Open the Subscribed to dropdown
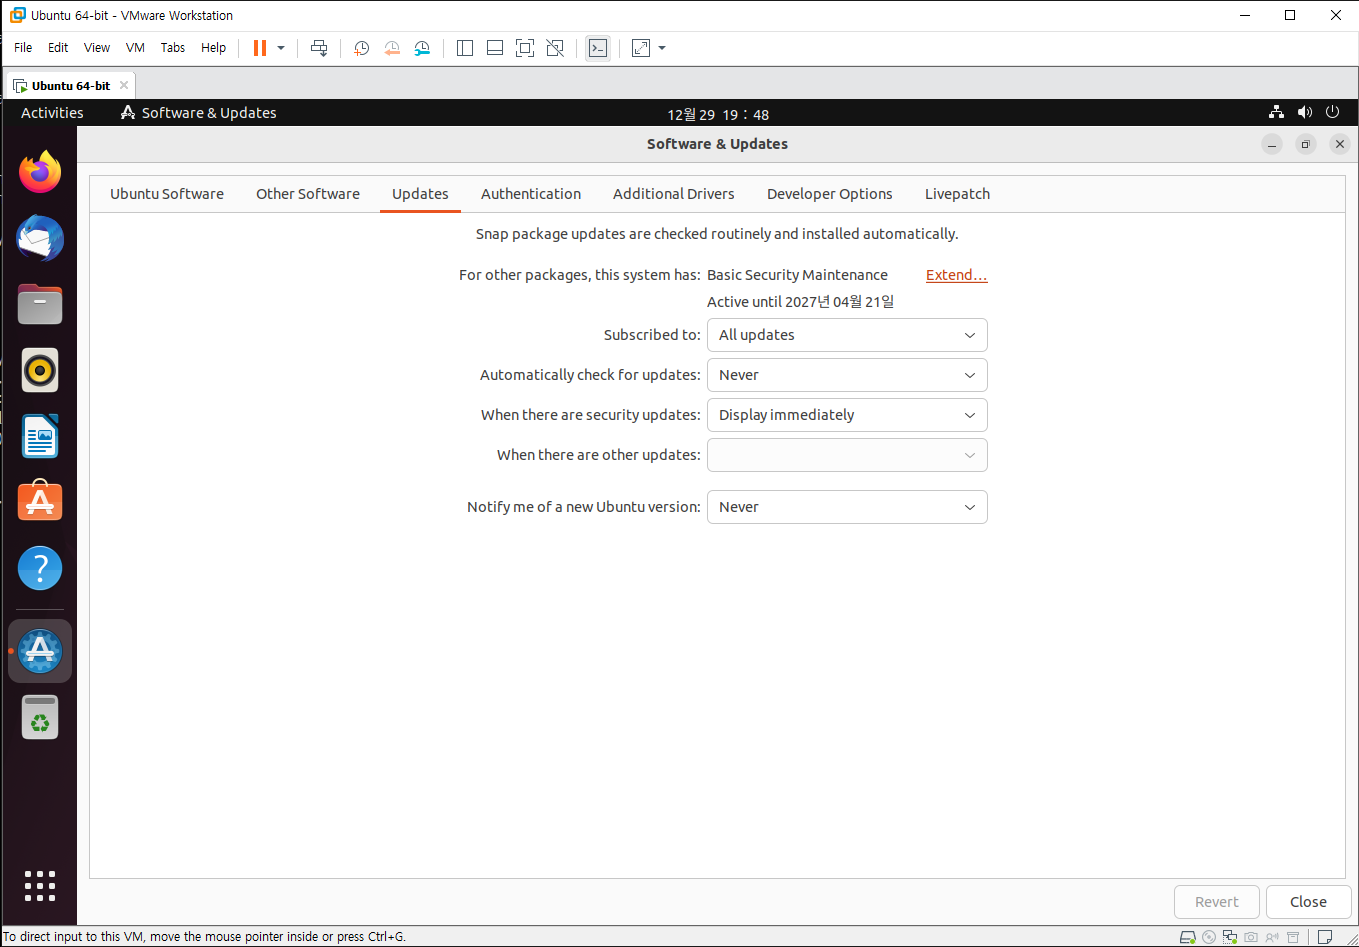This screenshot has width=1359, height=947. (847, 335)
